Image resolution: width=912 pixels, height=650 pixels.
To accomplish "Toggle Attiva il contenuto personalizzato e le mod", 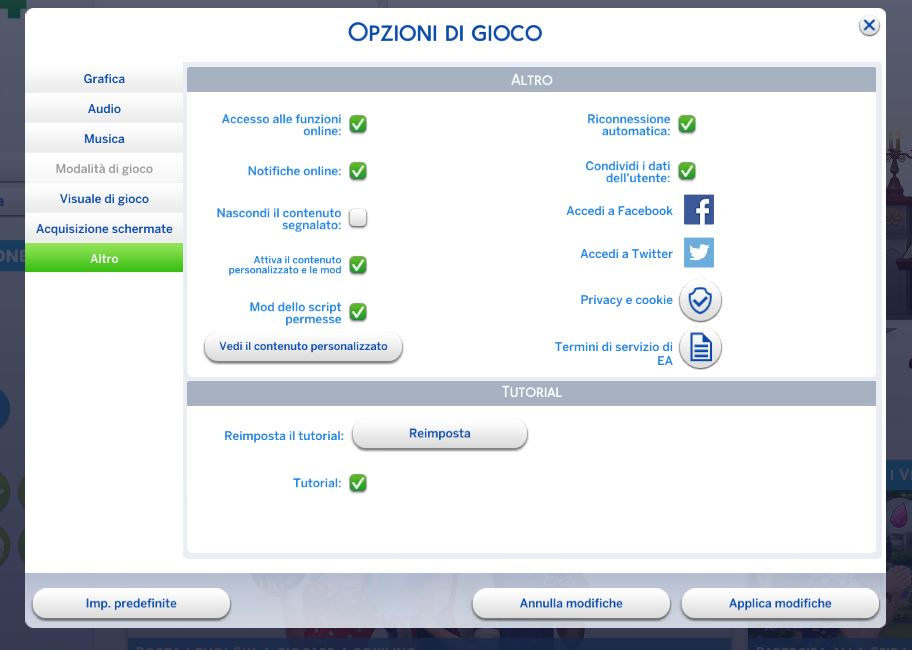I will [x=357, y=265].
